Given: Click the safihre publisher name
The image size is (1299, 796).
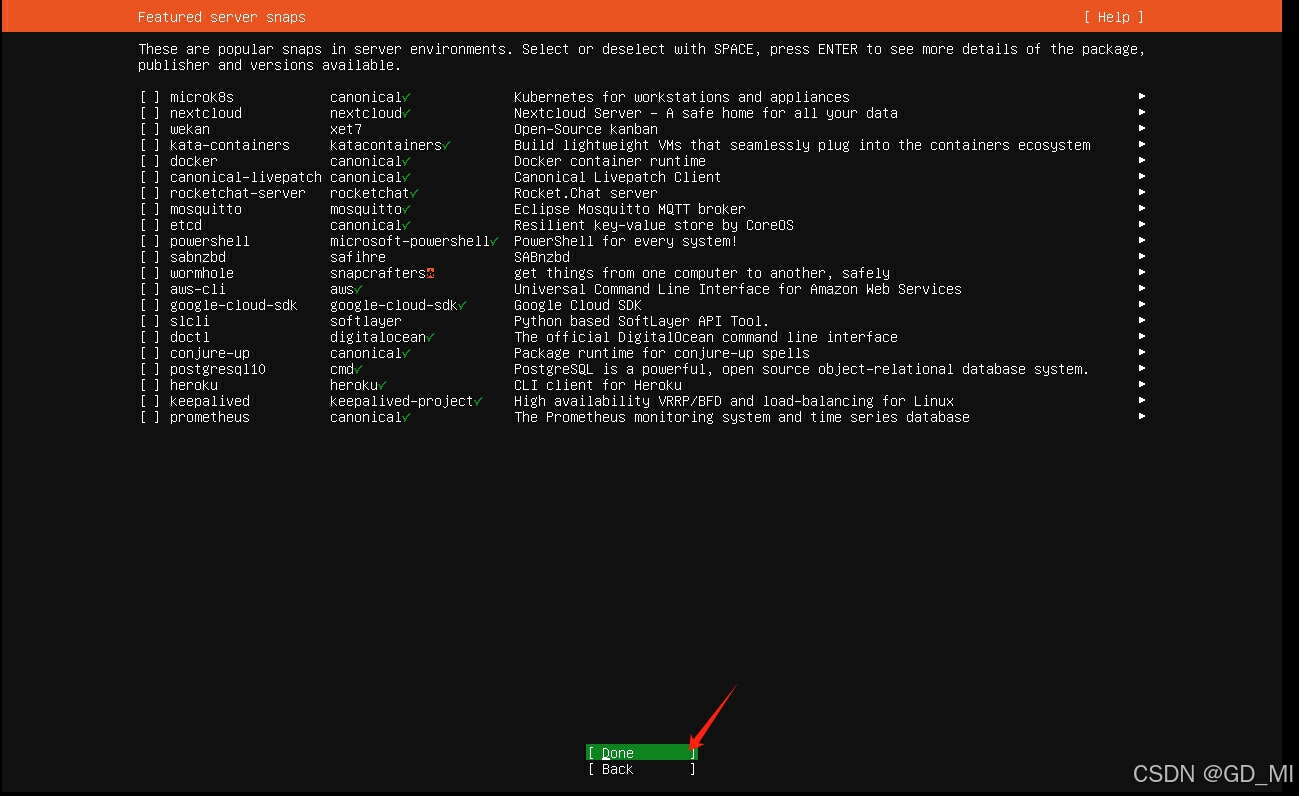Looking at the screenshot, I should 358,257.
